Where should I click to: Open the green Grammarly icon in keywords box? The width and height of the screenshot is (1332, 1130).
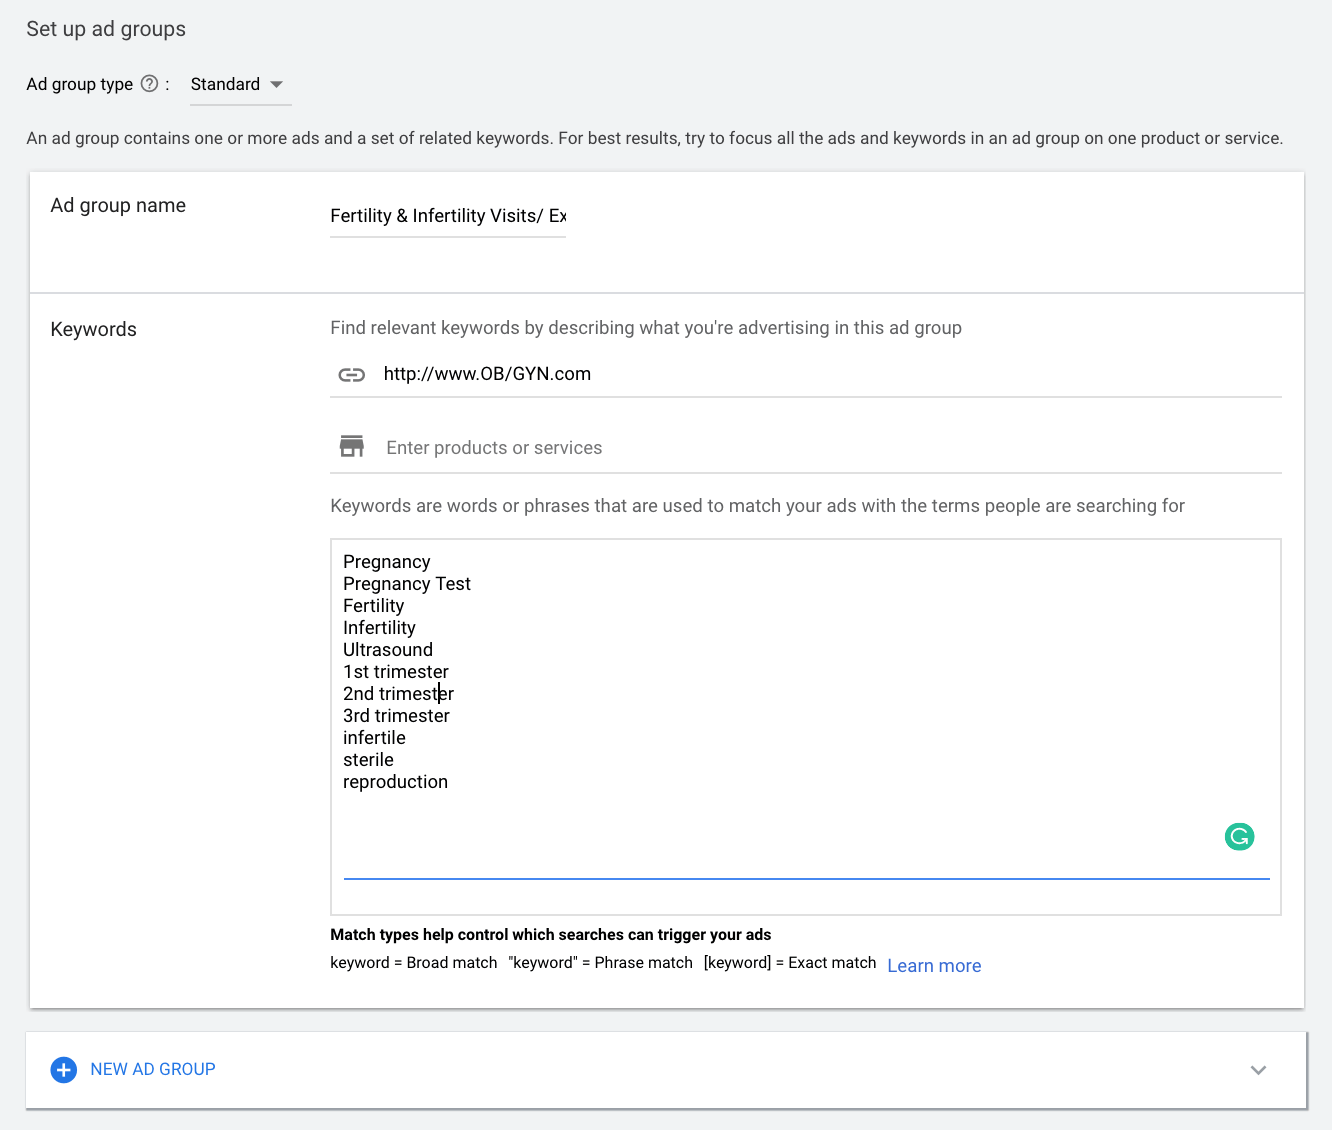1239,837
